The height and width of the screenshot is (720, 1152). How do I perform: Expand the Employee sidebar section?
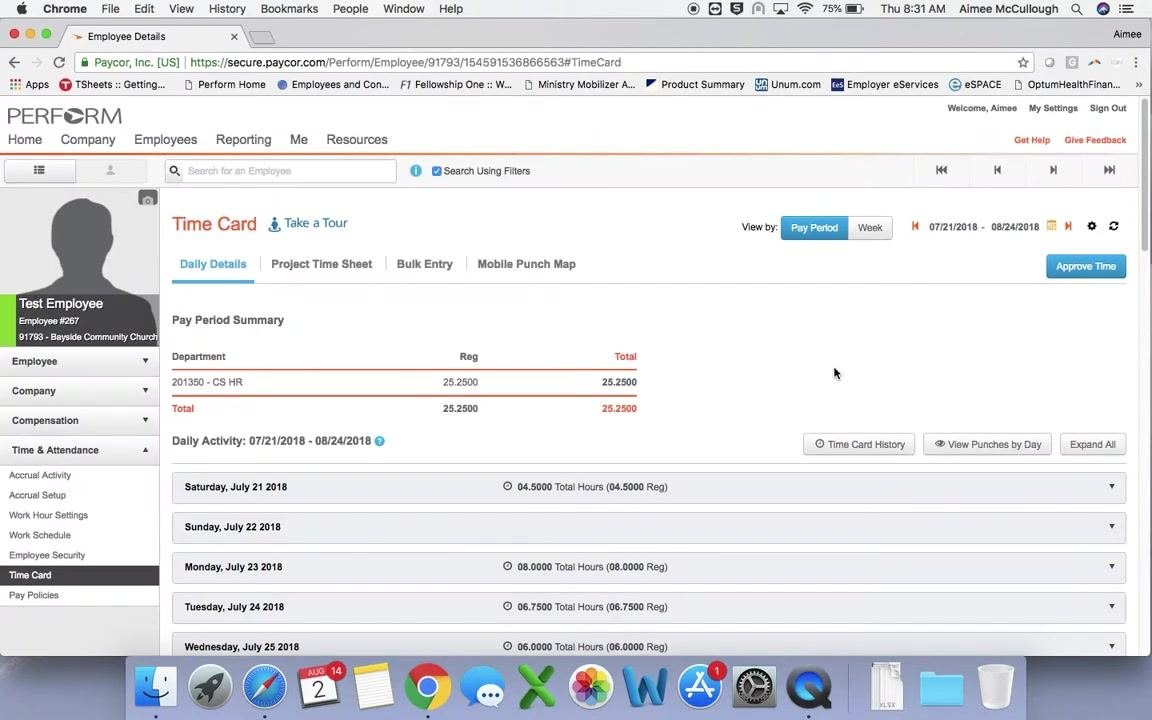click(x=79, y=361)
